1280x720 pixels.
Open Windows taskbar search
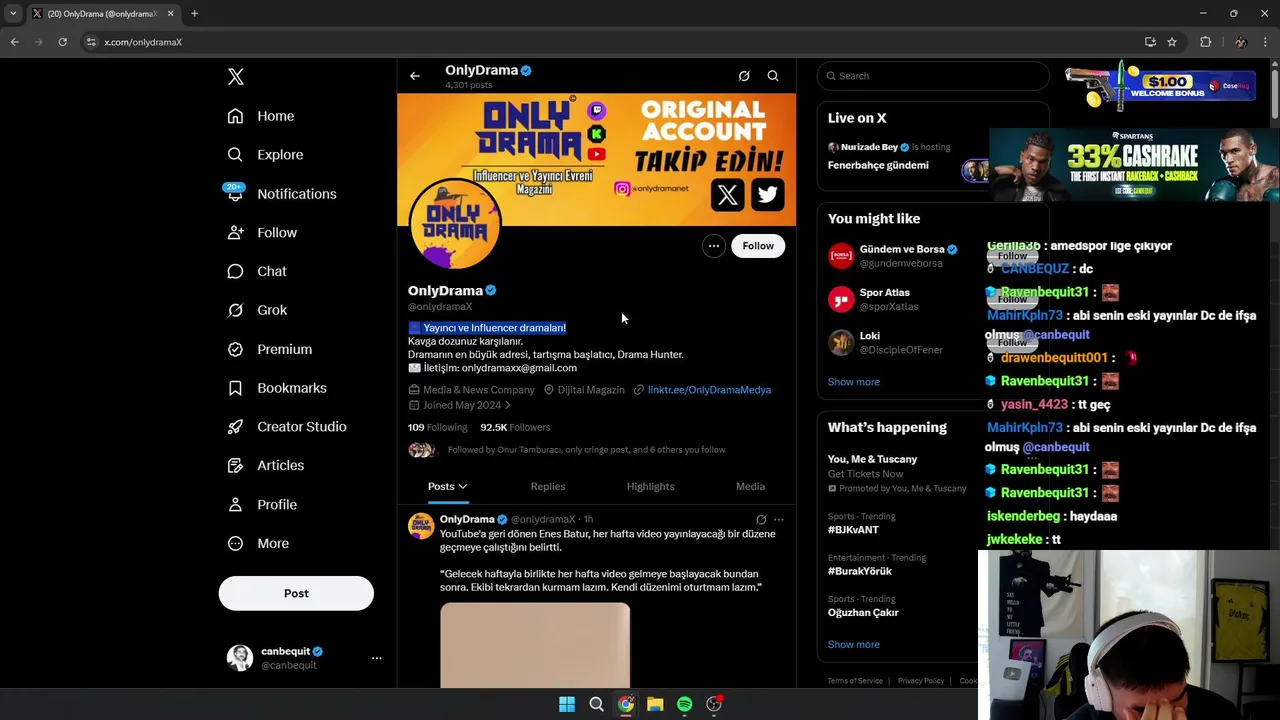[x=596, y=704]
